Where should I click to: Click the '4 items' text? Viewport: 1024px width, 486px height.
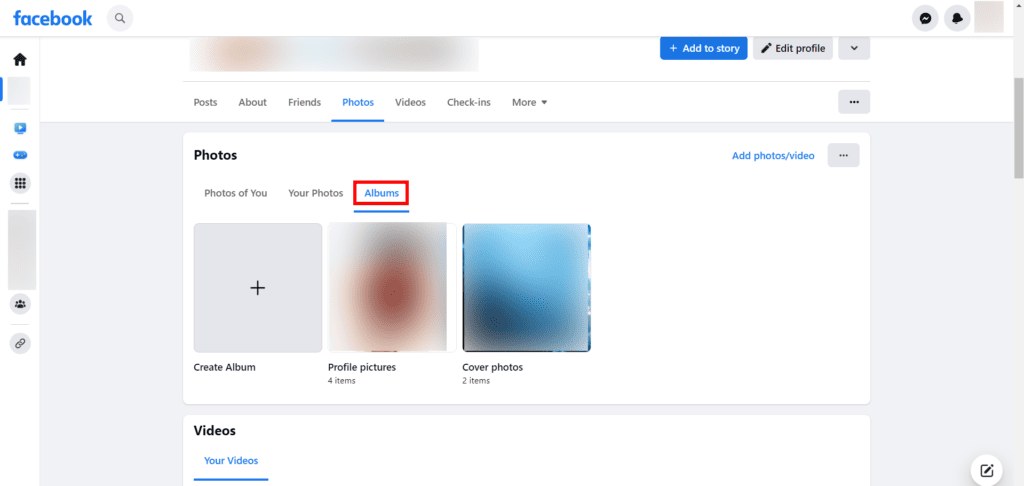point(342,381)
